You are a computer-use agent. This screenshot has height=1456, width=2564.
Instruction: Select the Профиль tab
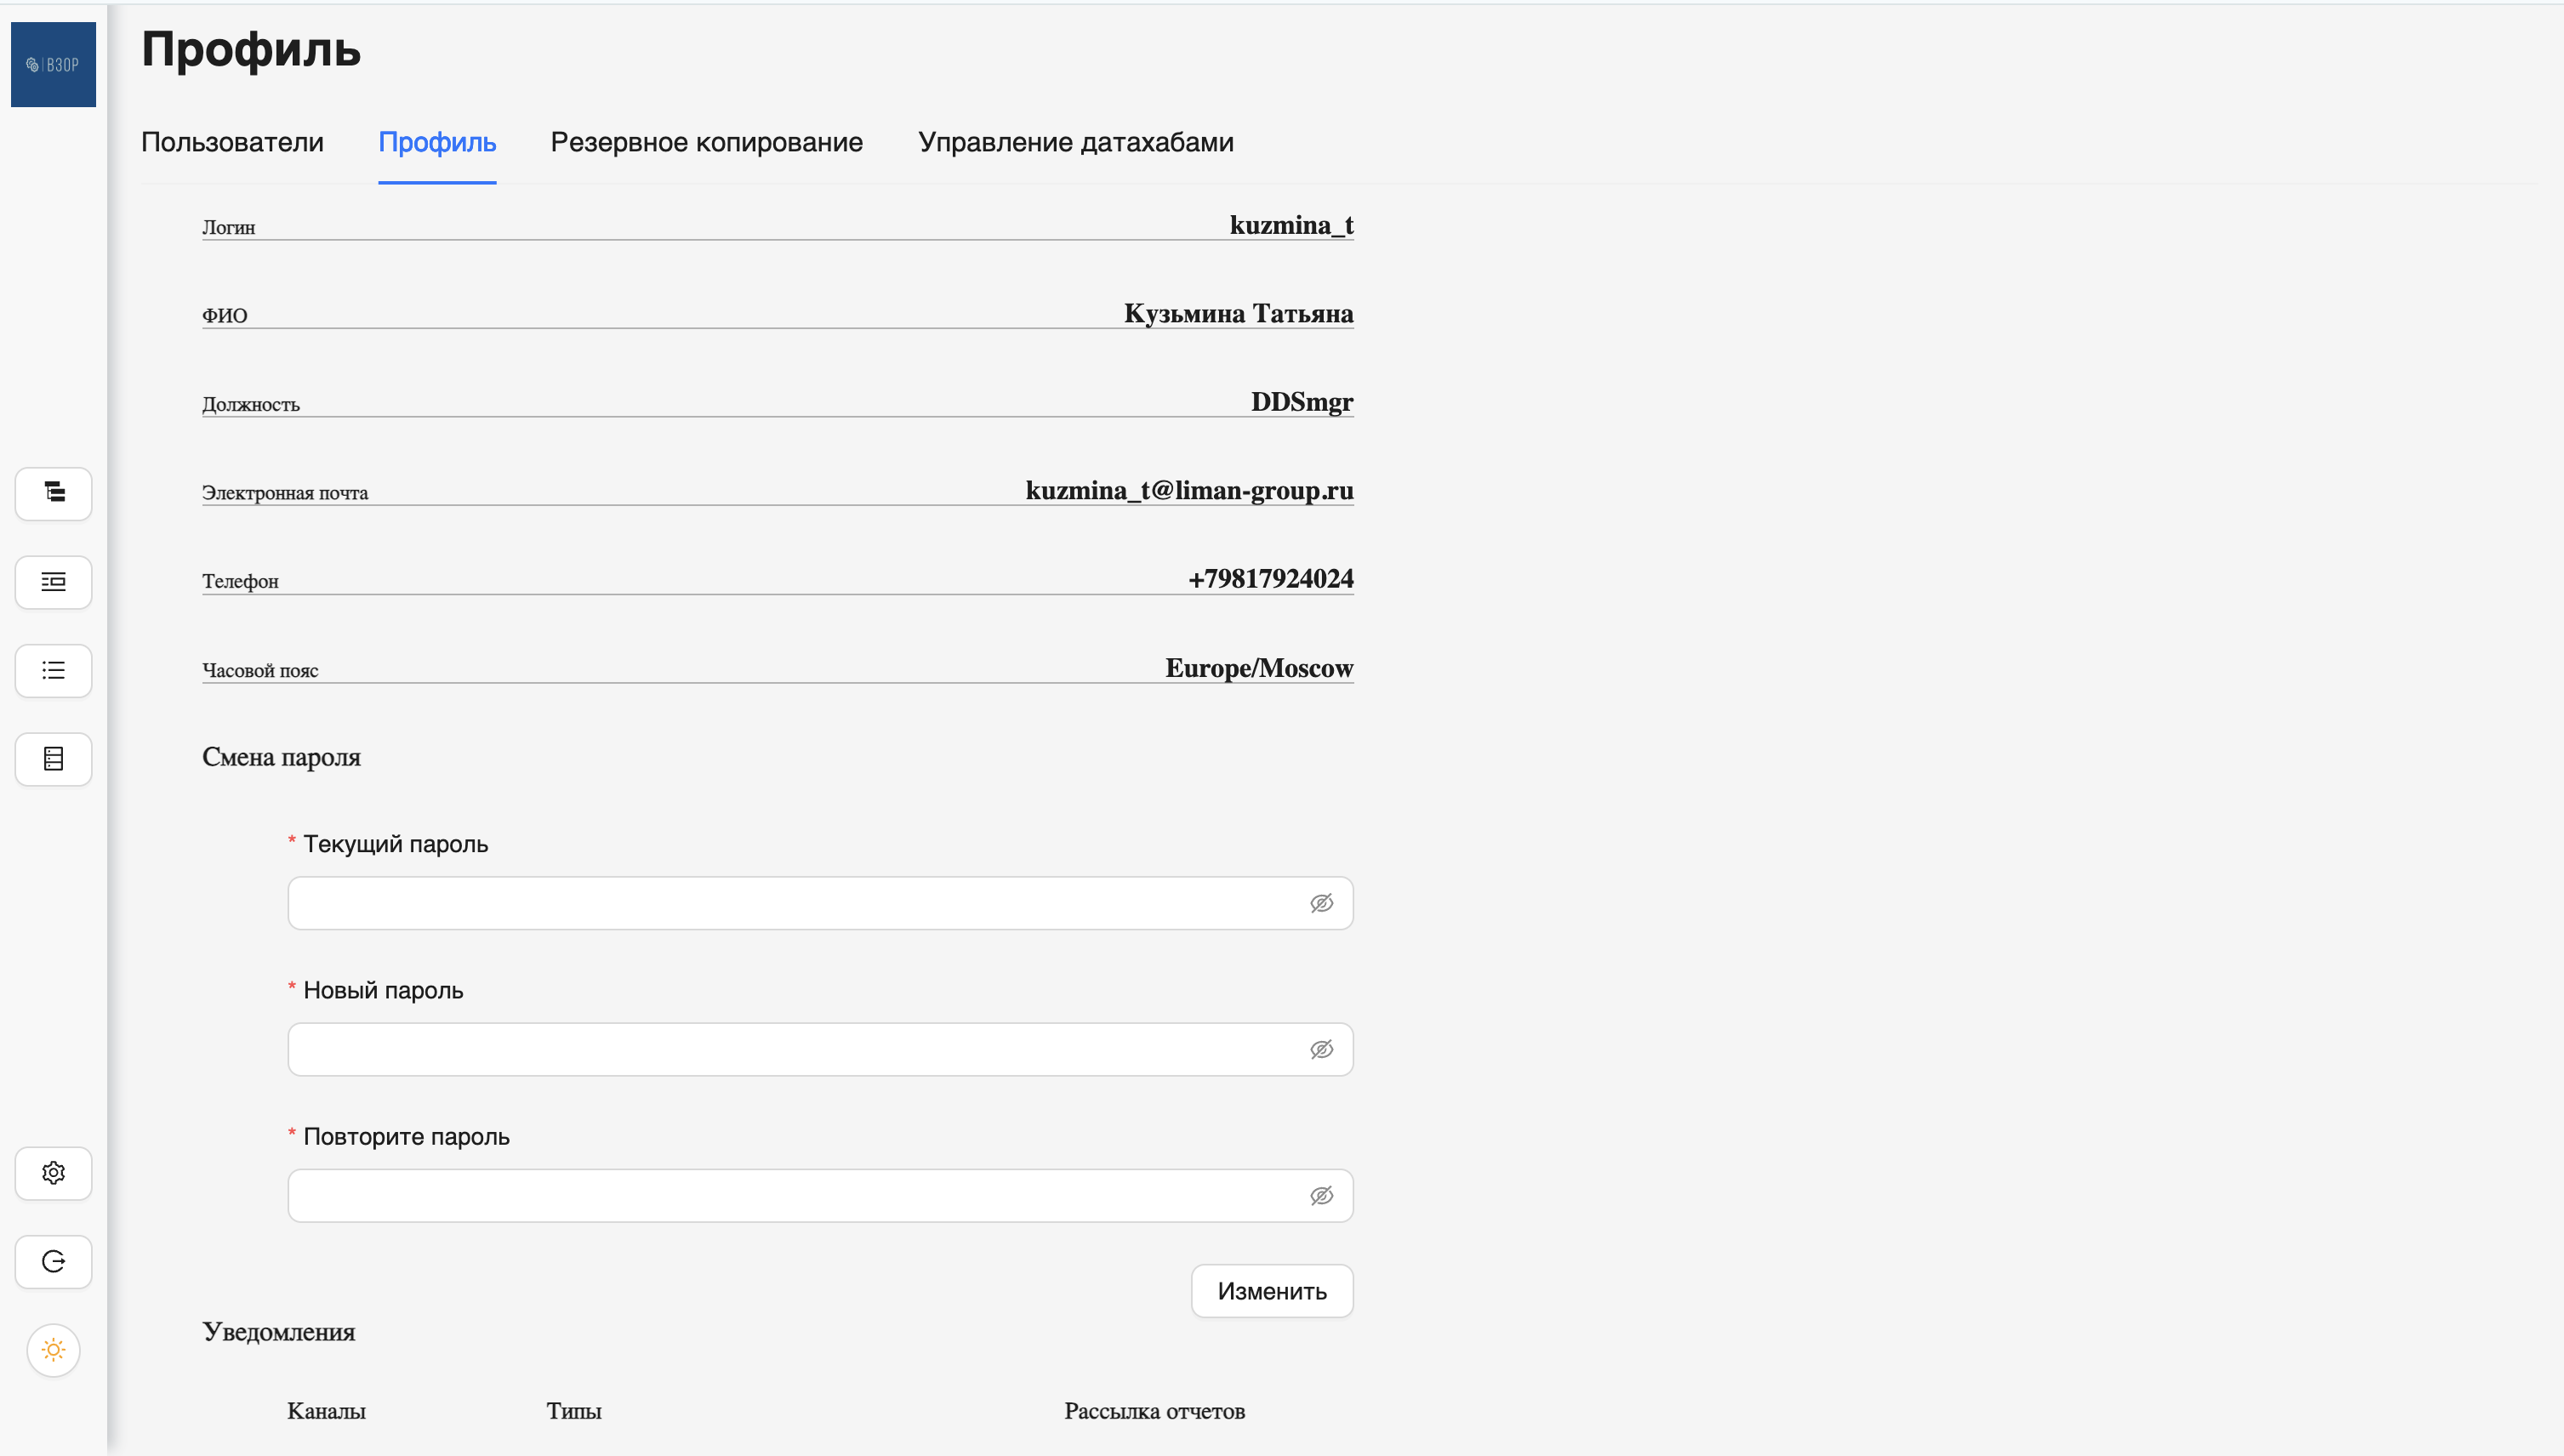pos(437,142)
